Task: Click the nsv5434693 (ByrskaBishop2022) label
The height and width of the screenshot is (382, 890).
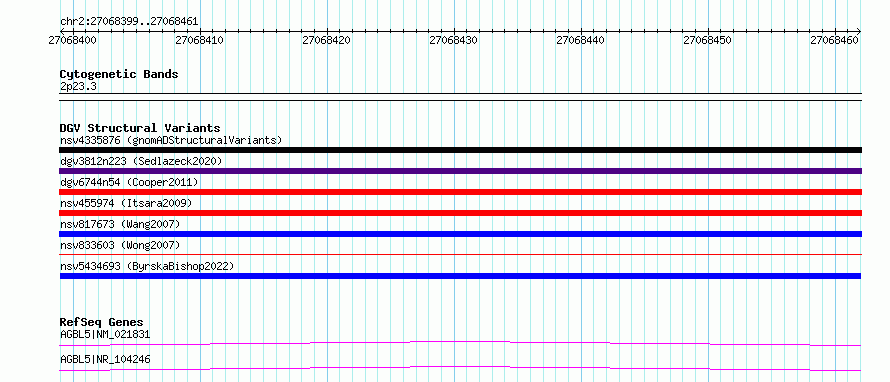Action: pos(147,266)
